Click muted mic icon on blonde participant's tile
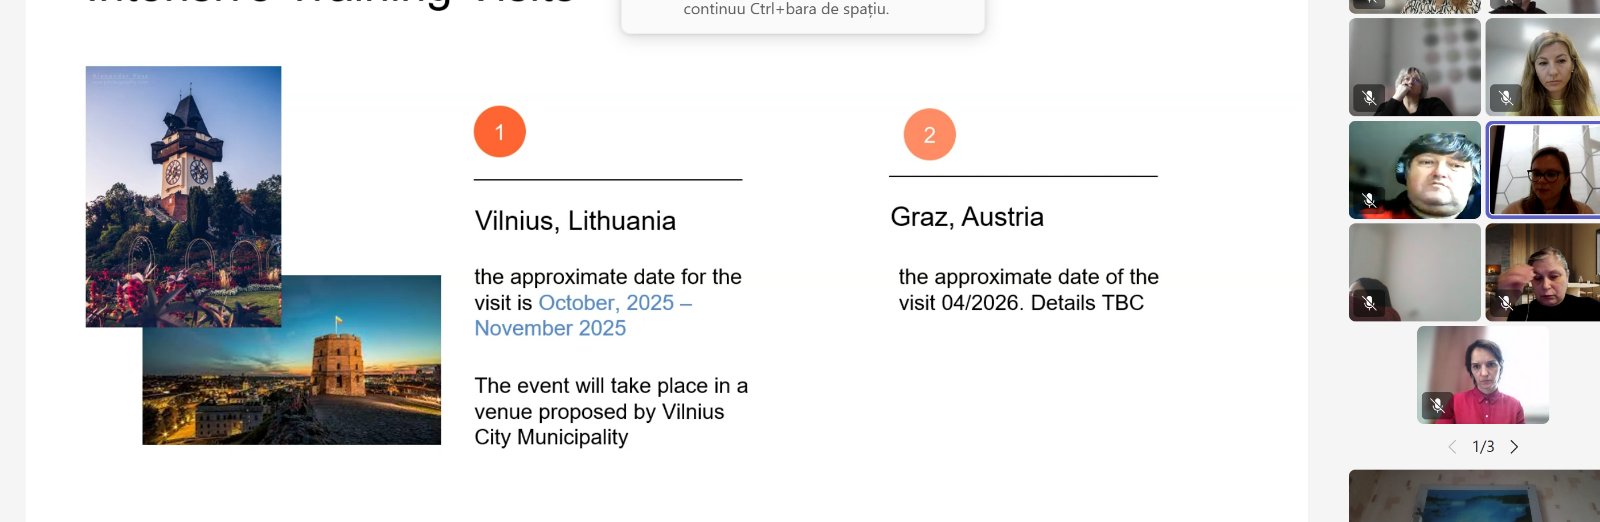Viewport: 1600px width, 522px height. tap(1505, 97)
